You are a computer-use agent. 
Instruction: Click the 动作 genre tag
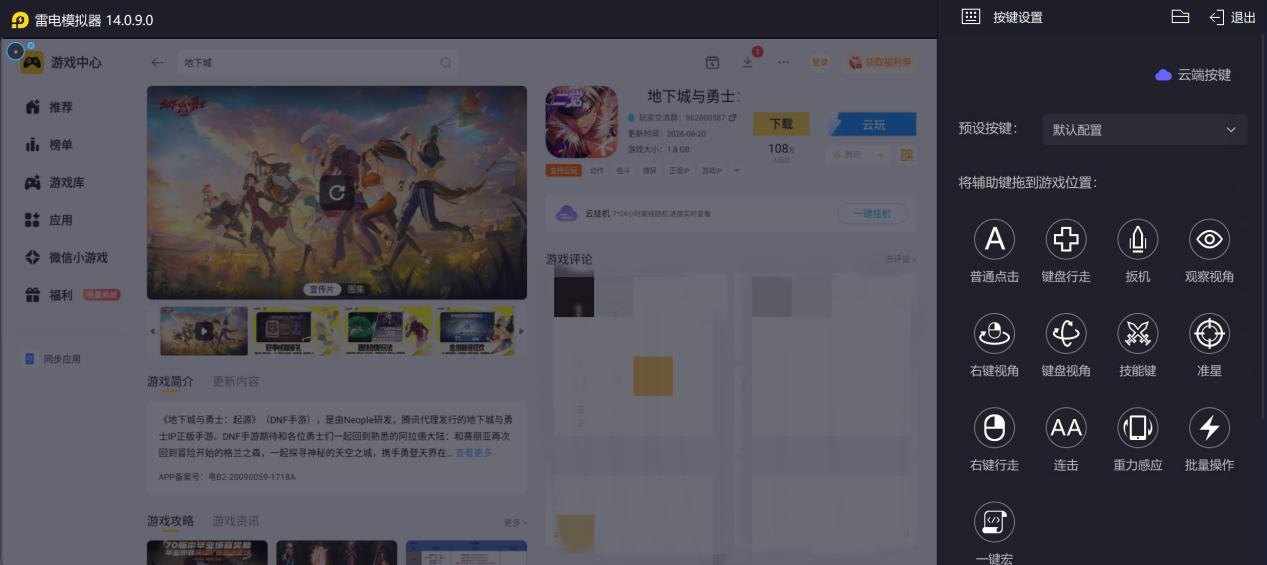click(597, 171)
